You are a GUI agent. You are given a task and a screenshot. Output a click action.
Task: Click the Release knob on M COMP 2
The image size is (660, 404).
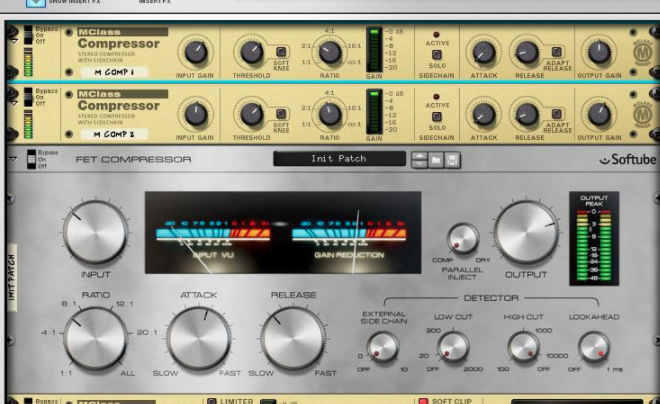(x=527, y=114)
